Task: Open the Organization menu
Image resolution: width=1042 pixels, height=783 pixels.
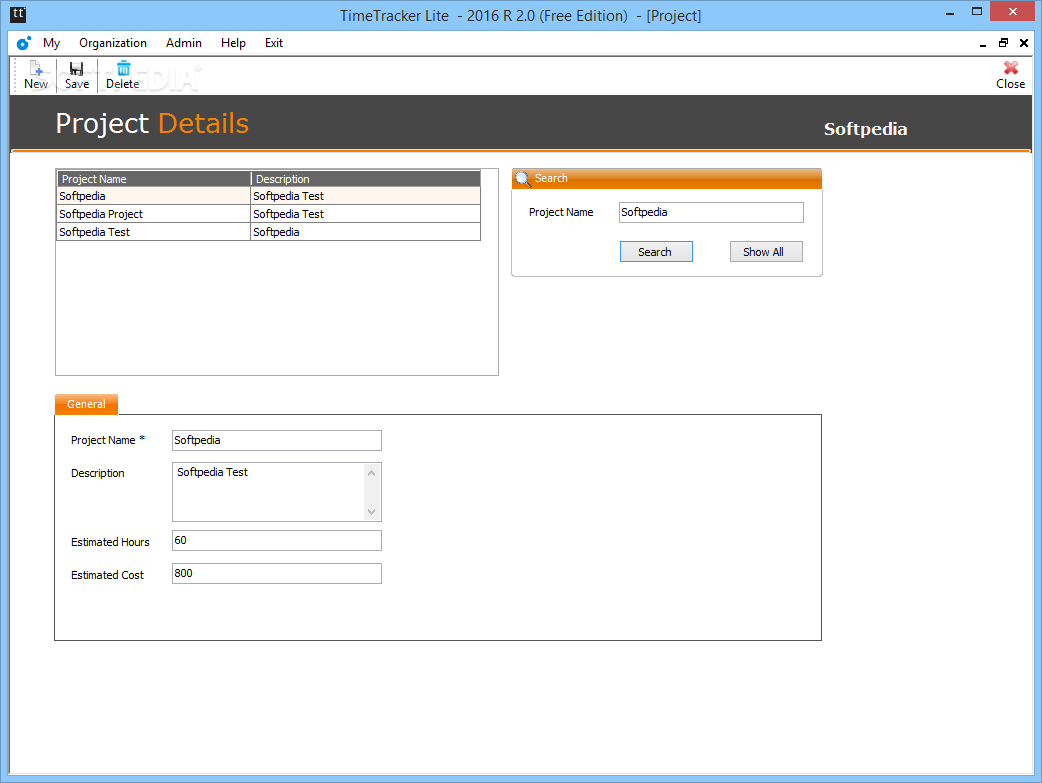Action: click(113, 43)
